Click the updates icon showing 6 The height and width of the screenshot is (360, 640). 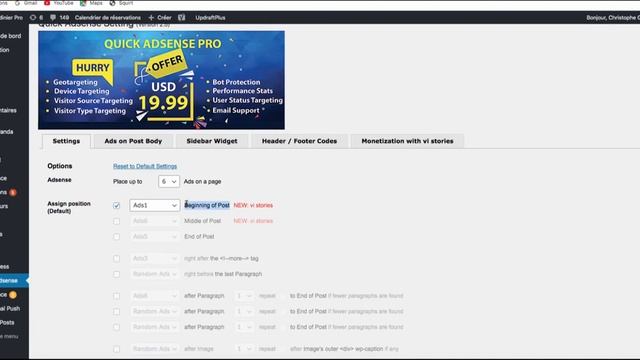coord(36,18)
